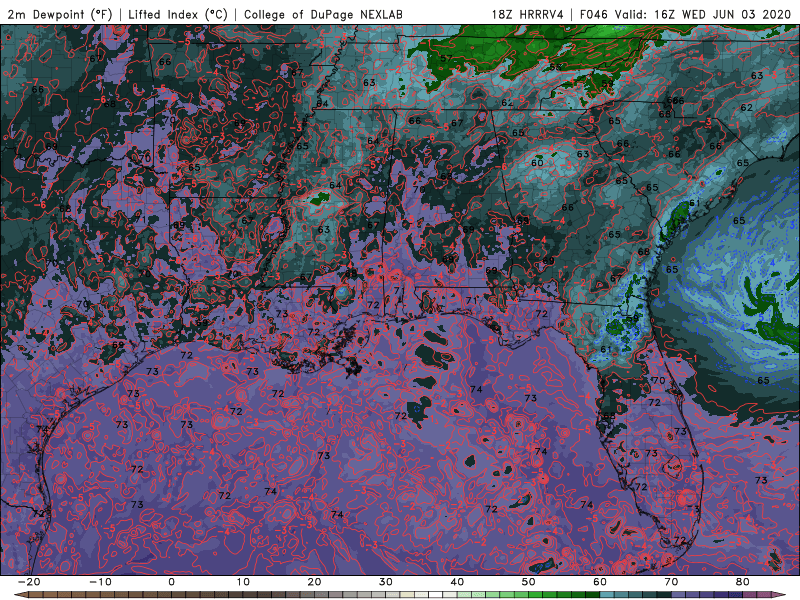This screenshot has width=800, height=600.
Task: Click the 'F046' forecast hour label
Action: point(594,14)
